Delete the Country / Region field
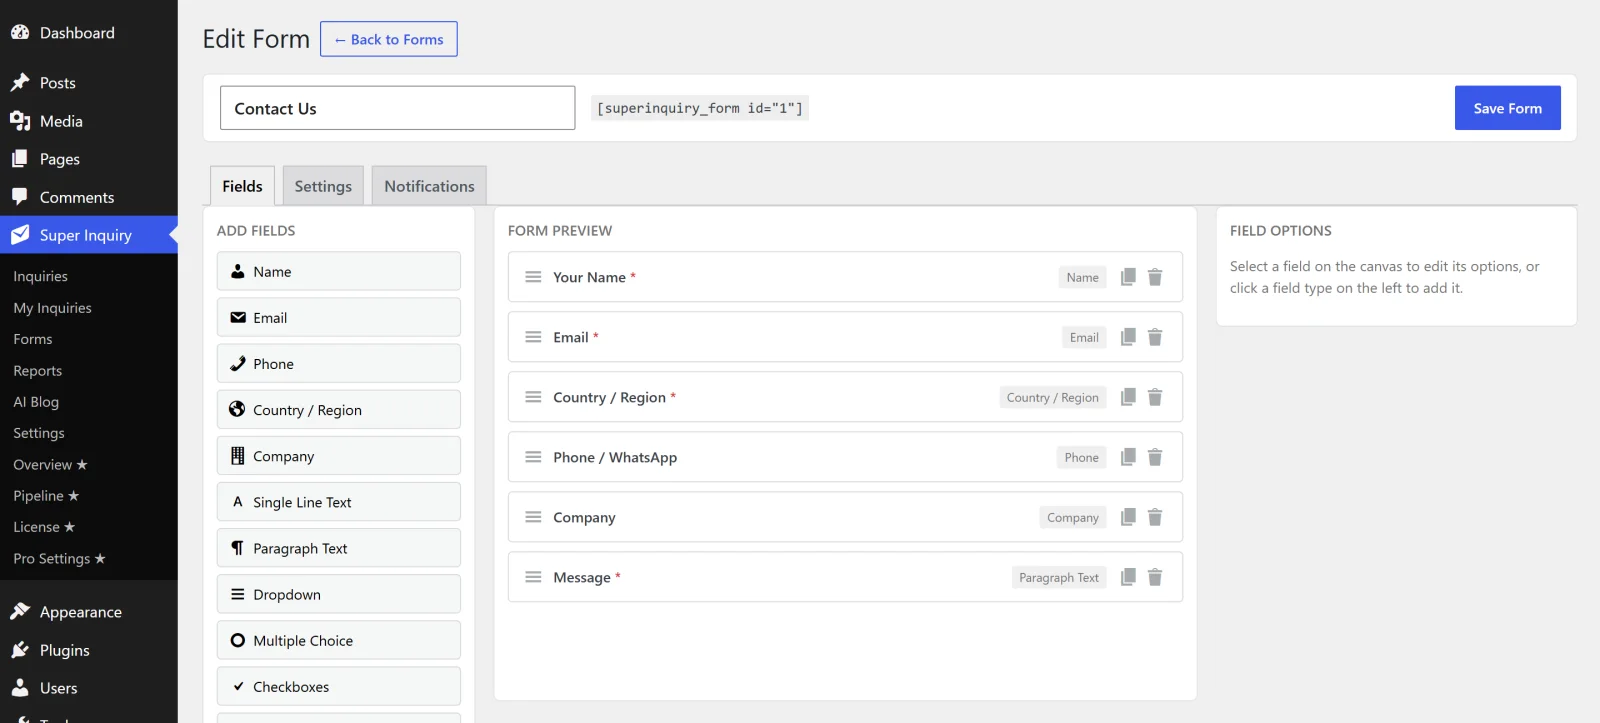This screenshot has height=723, width=1600. click(1155, 397)
